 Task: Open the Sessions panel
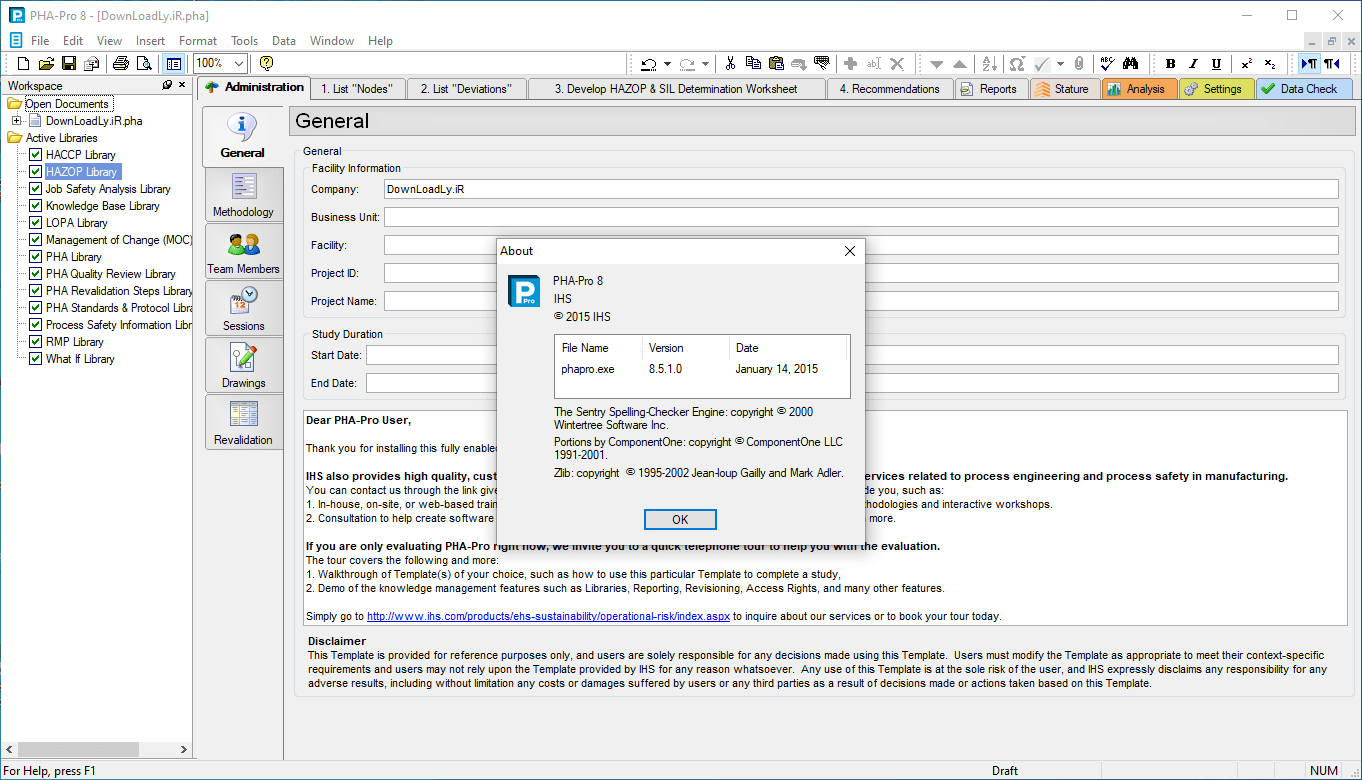click(x=243, y=308)
